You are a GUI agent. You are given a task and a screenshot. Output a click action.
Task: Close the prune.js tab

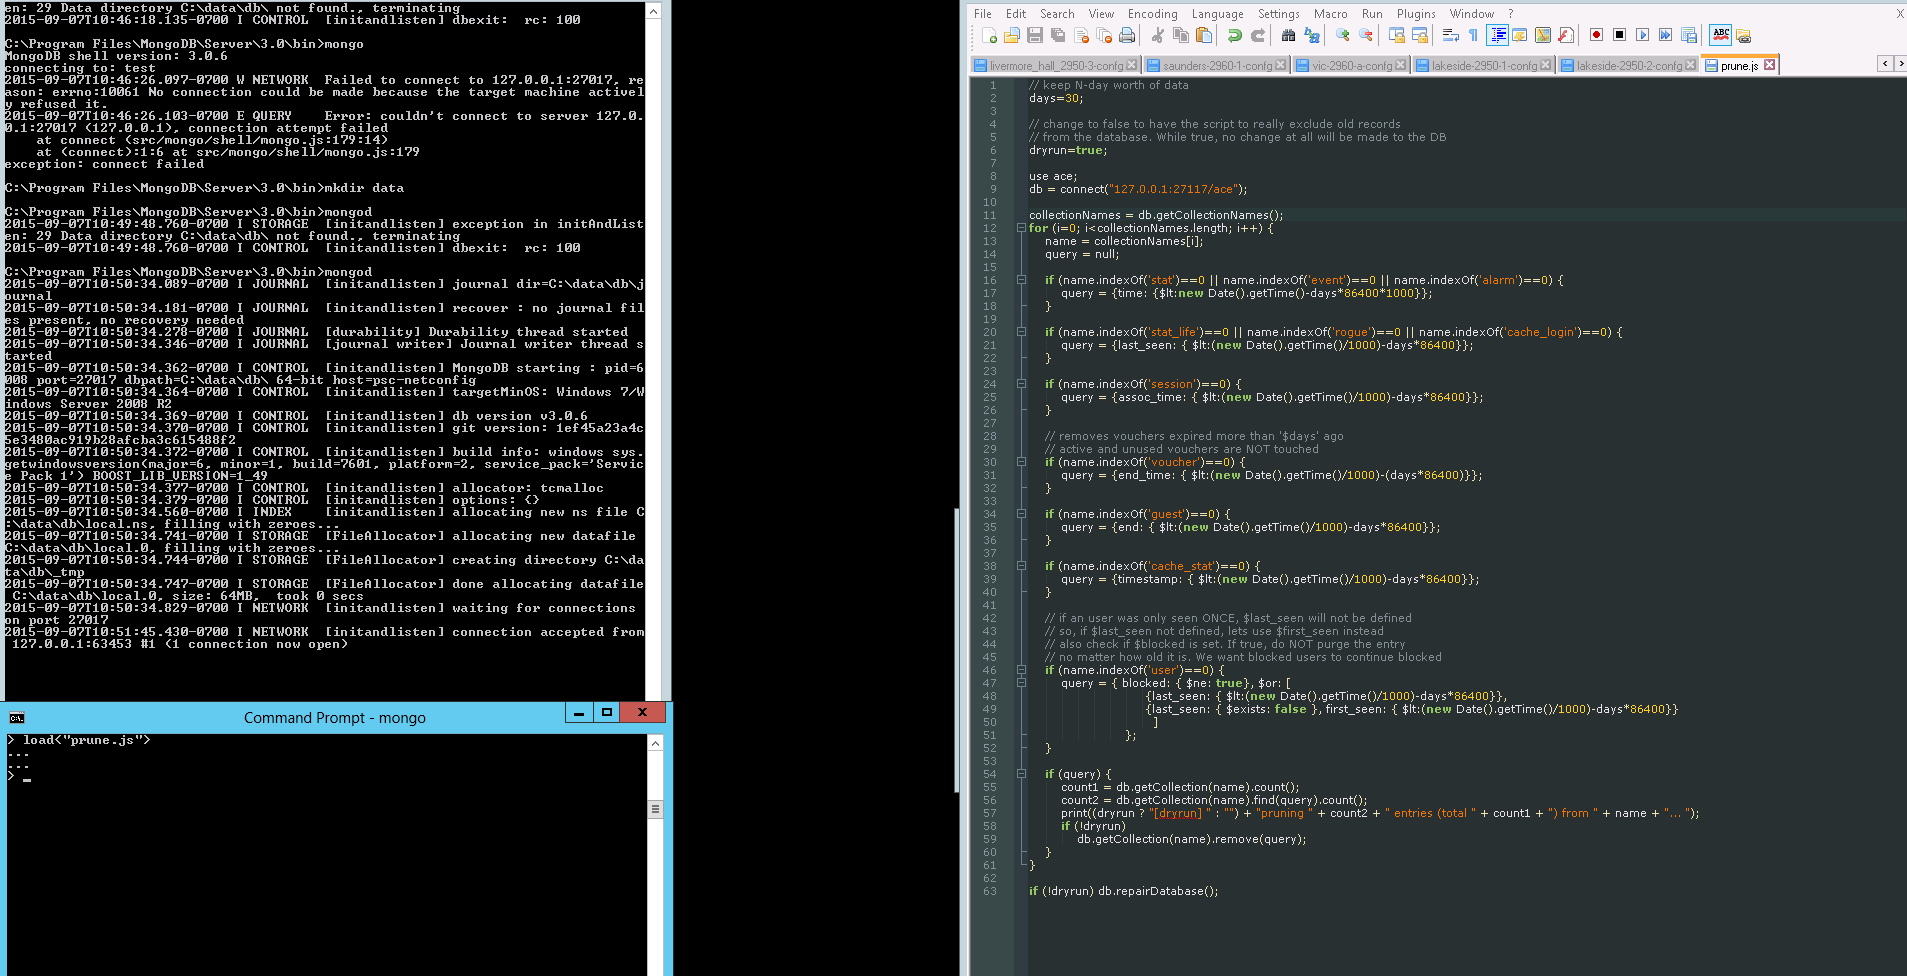[1769, 65]
